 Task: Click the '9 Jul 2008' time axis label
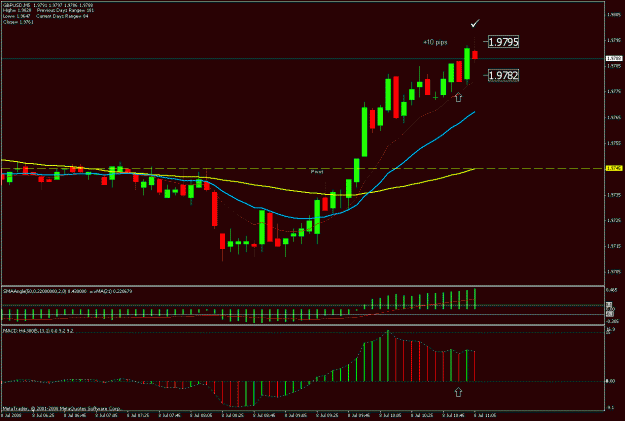[x=12, y=415]
